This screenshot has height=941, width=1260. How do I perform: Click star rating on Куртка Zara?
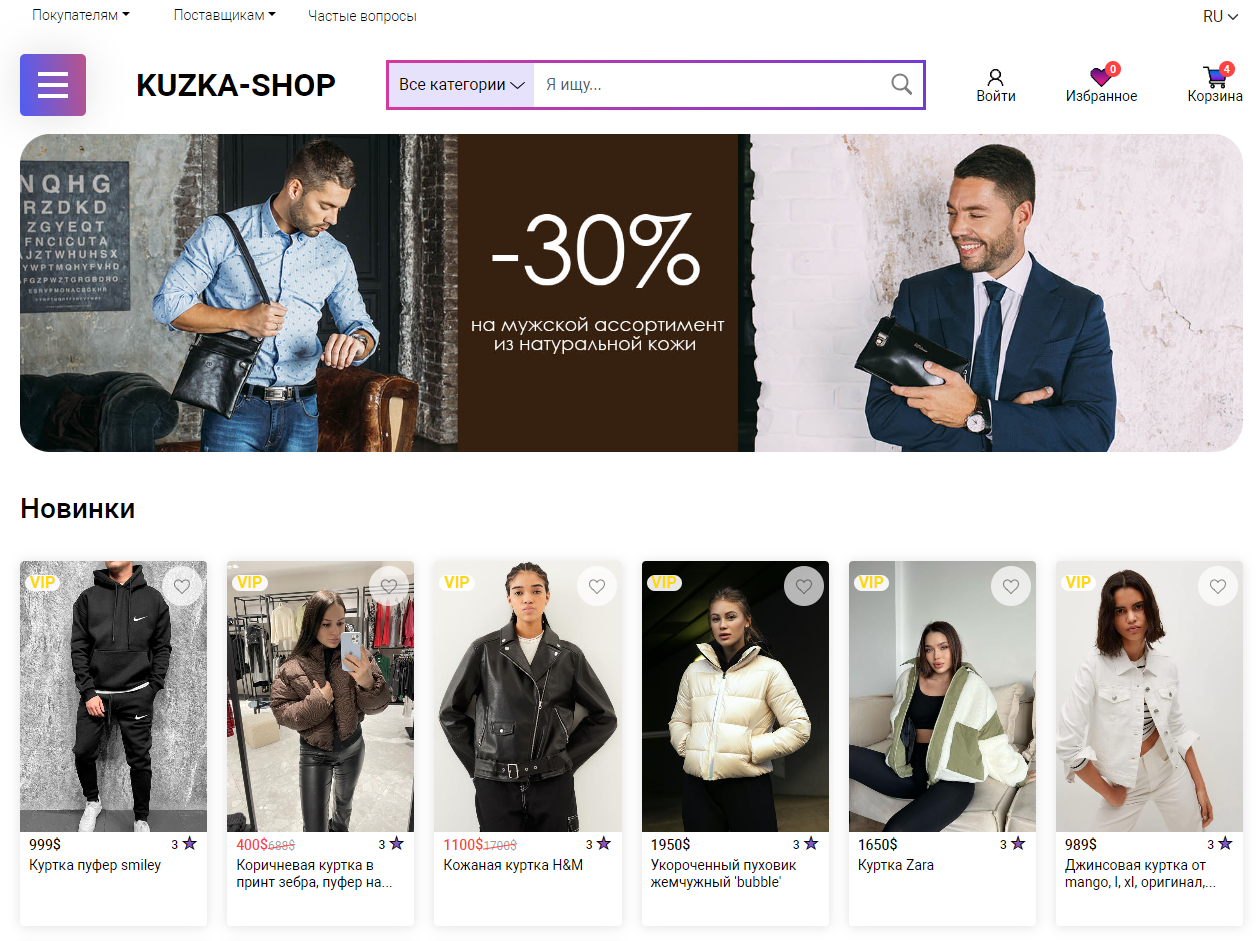pyautogui.click(x=1018, y=844)
